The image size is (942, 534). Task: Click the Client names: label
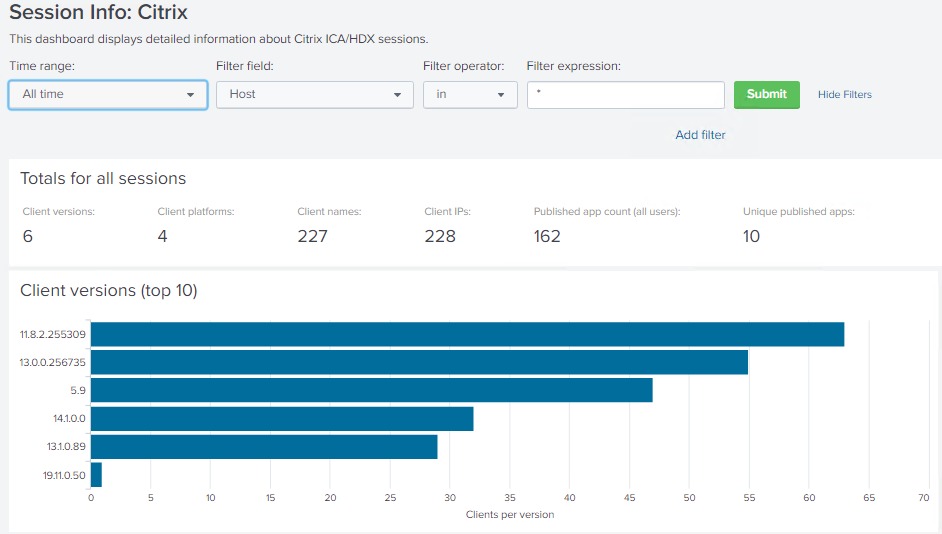click(329, 211)
